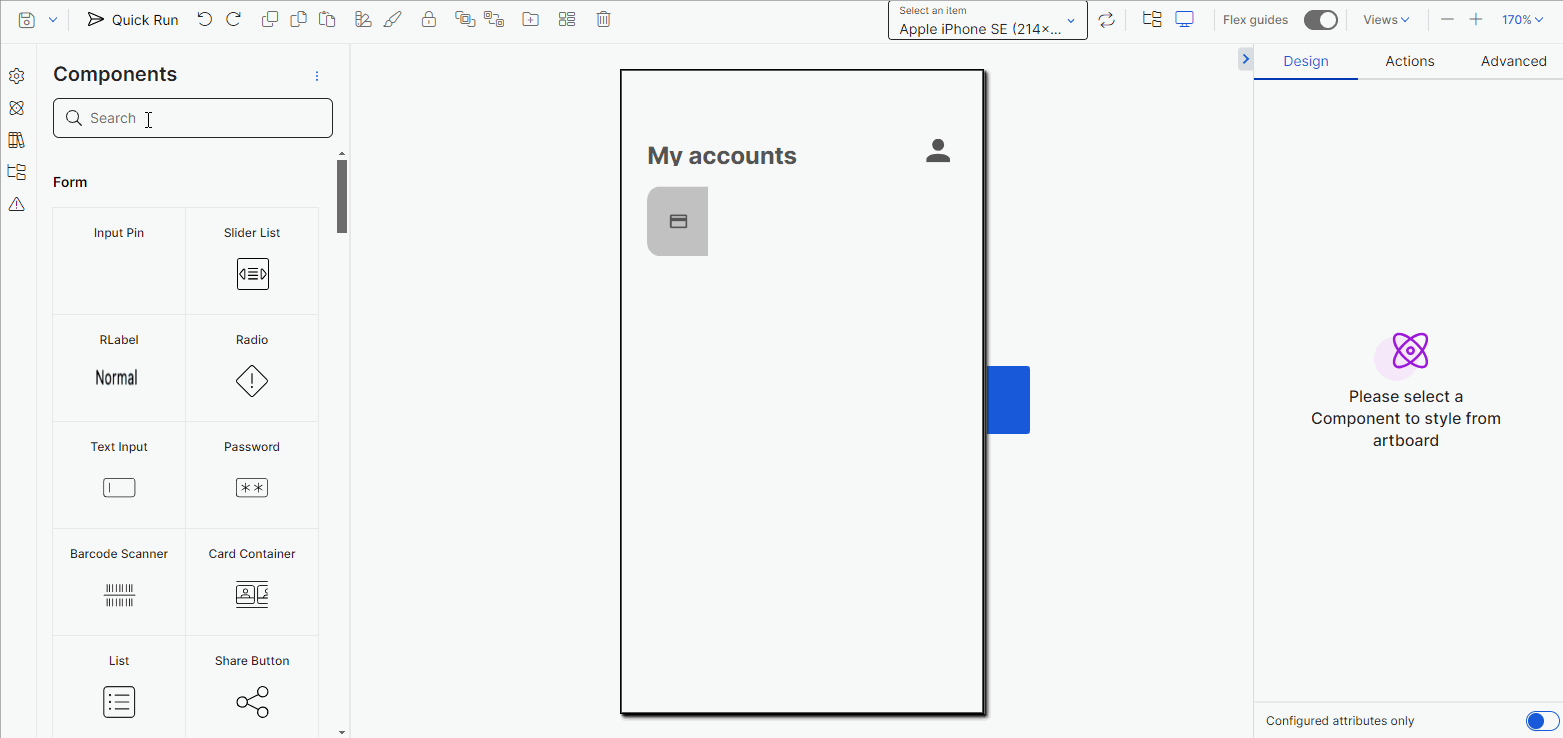Open the Settings gear in the left sidebar

tap(16, 75)
